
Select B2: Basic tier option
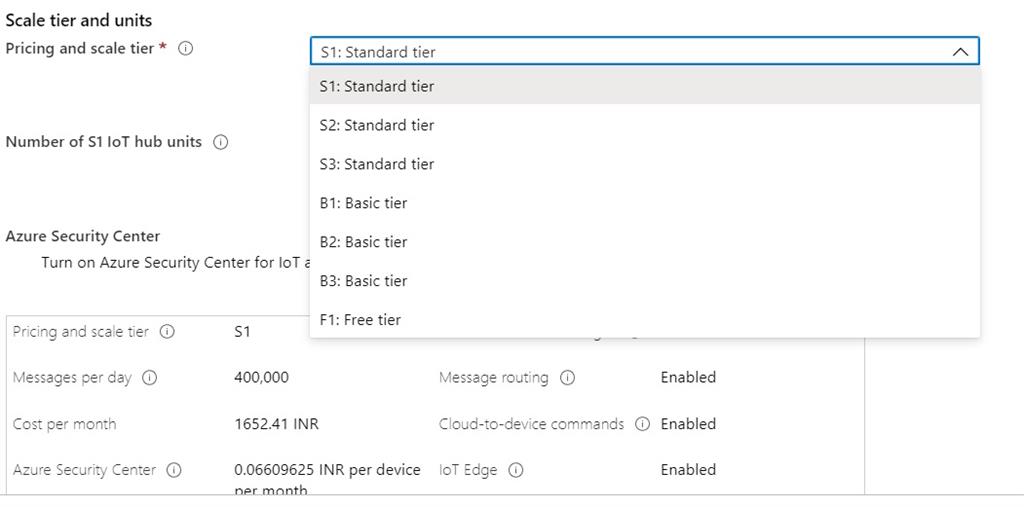click(x=645, y=242)
